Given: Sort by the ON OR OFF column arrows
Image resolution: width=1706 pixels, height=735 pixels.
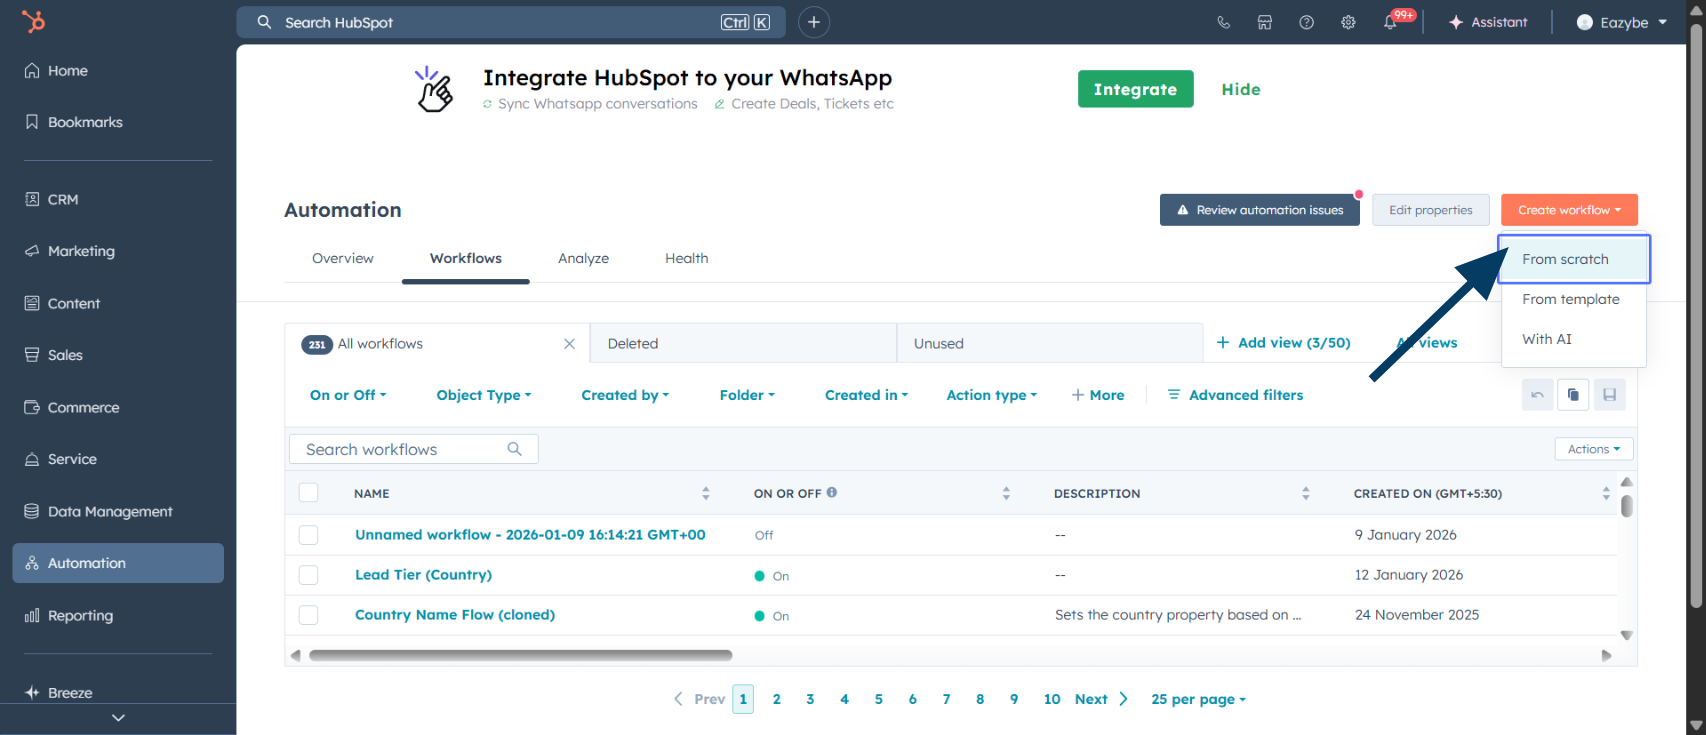Looking at the screenshot, I should tap(1006, 493).
